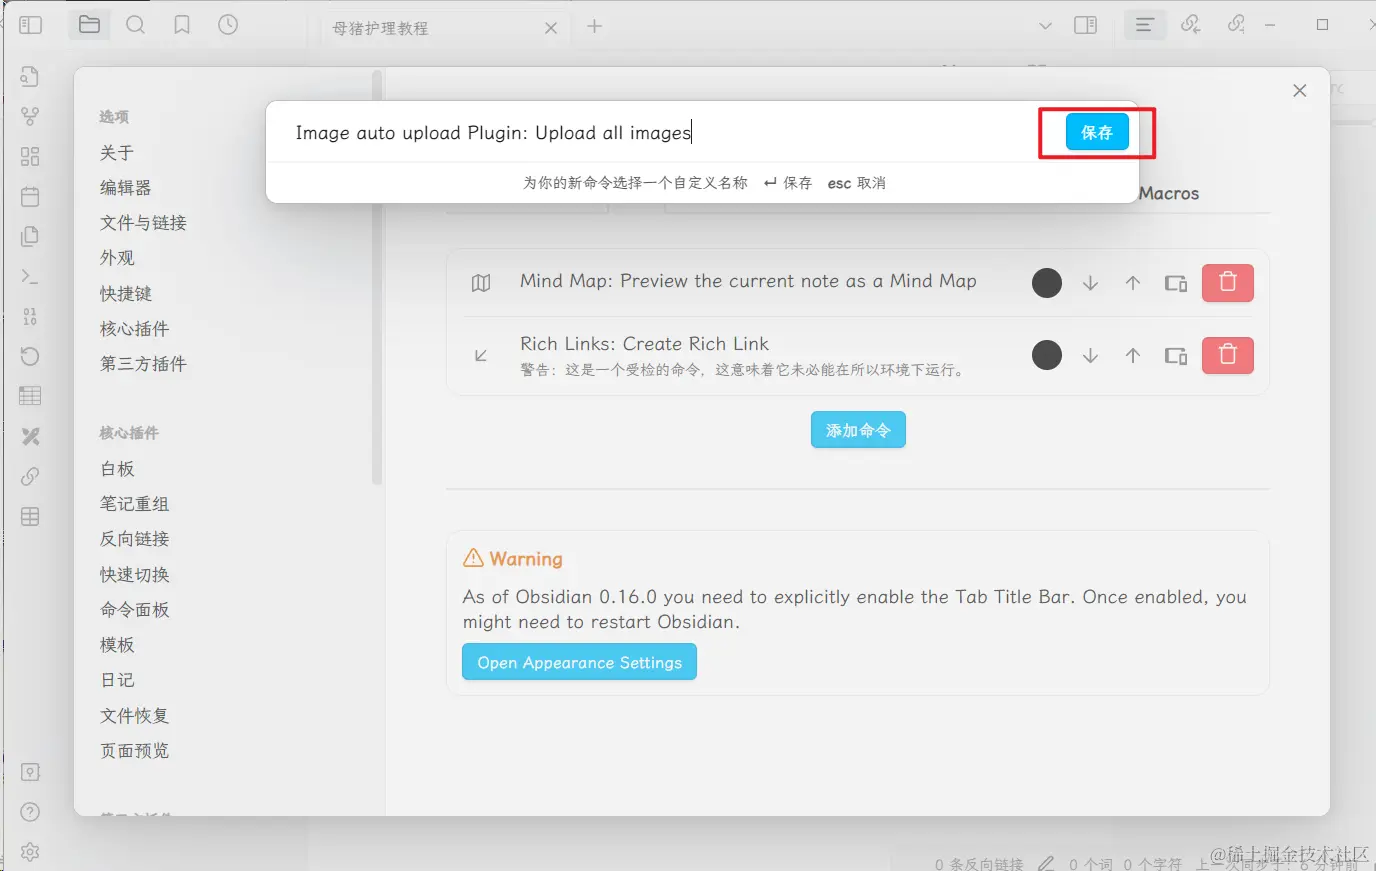This screenshot has height=871, width=1376.
Task: Open the help question-mark icon
Action: click(30, 812)
